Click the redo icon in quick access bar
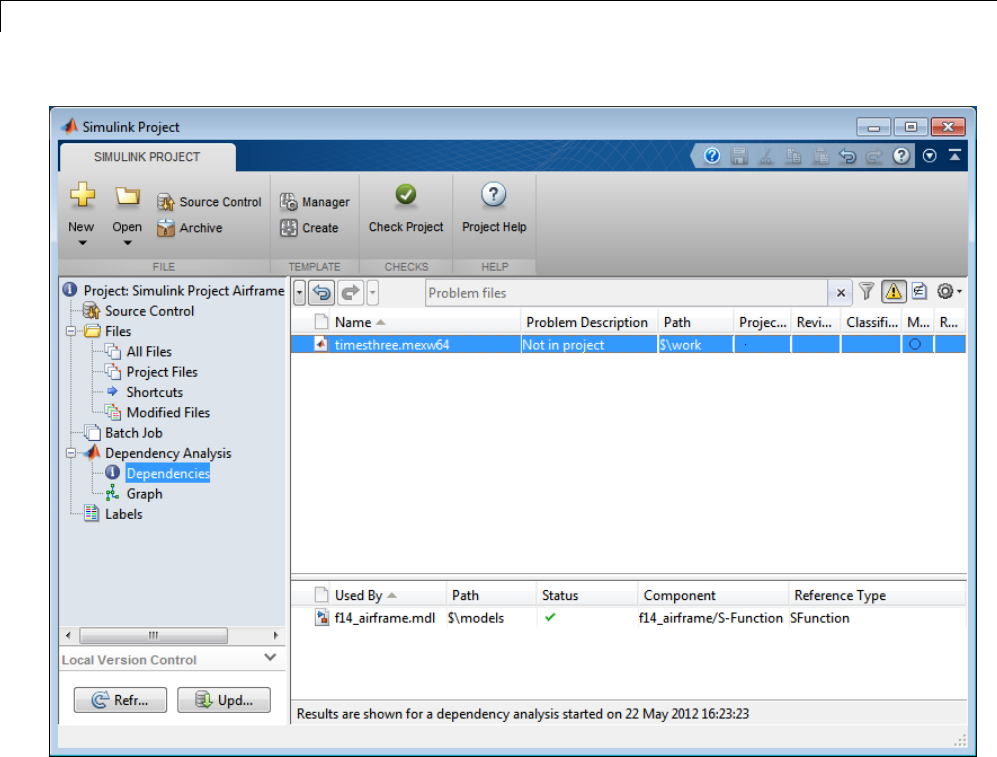This screenshot has width=997, height=757. [x=874, y=156]
